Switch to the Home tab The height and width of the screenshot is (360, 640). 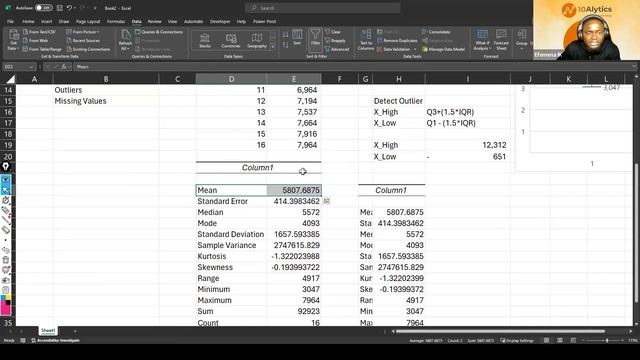point(28,22)
